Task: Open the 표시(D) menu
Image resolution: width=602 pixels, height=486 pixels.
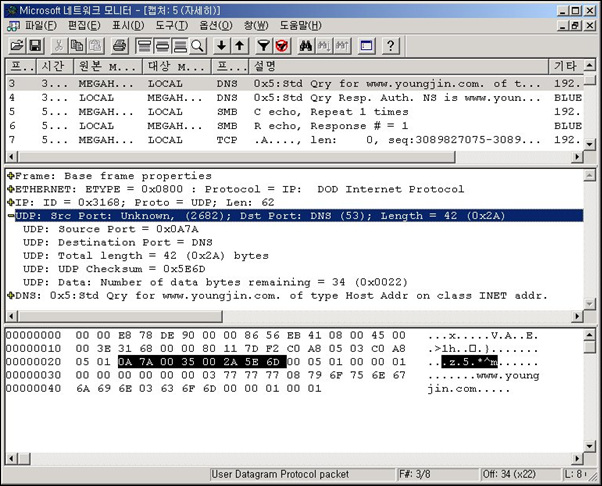Action: (x=128, y=26)
